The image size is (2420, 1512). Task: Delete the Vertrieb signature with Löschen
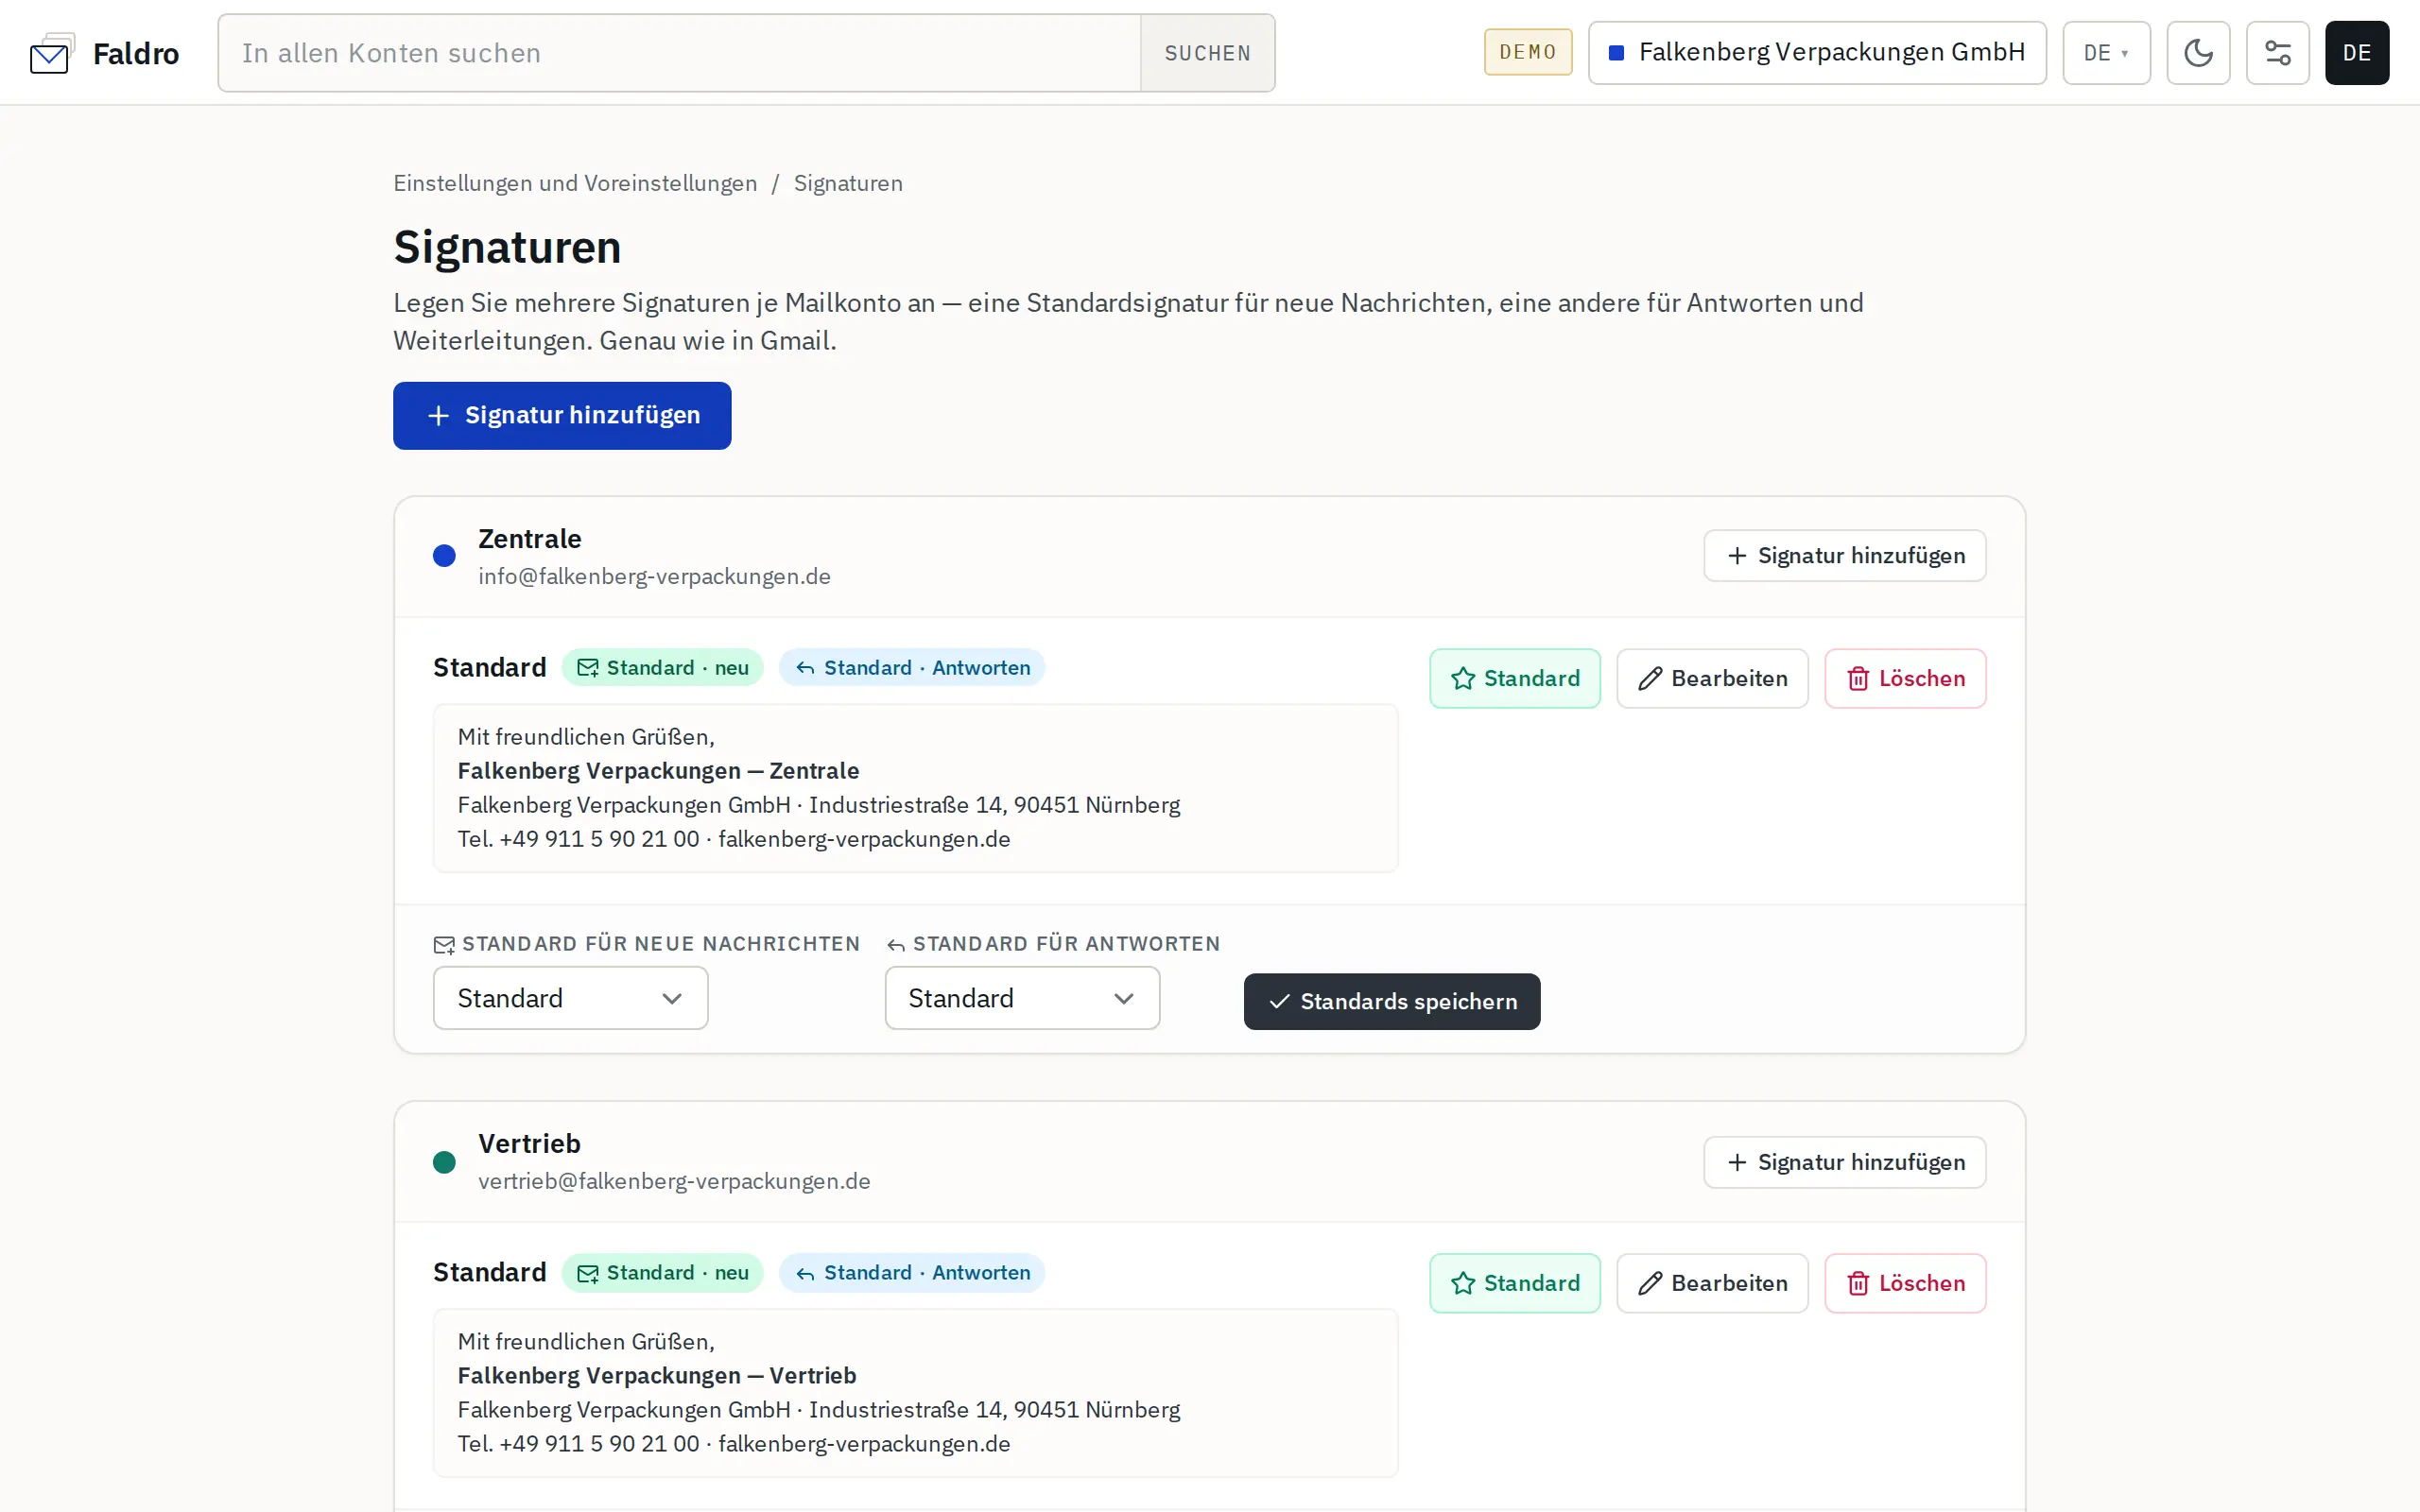click(1905, 1283)
